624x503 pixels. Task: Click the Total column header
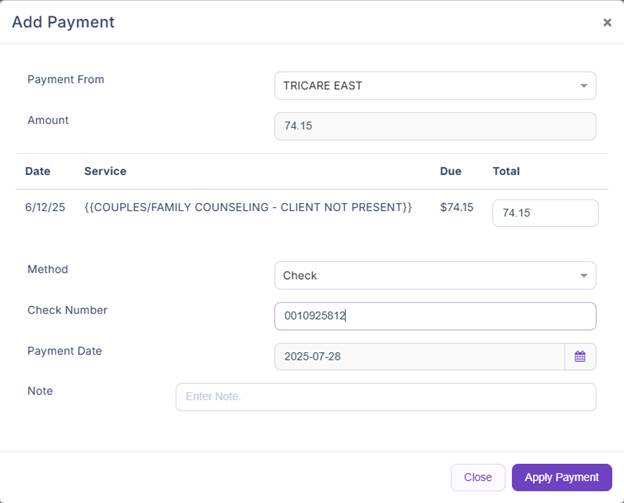coord(506,171)
